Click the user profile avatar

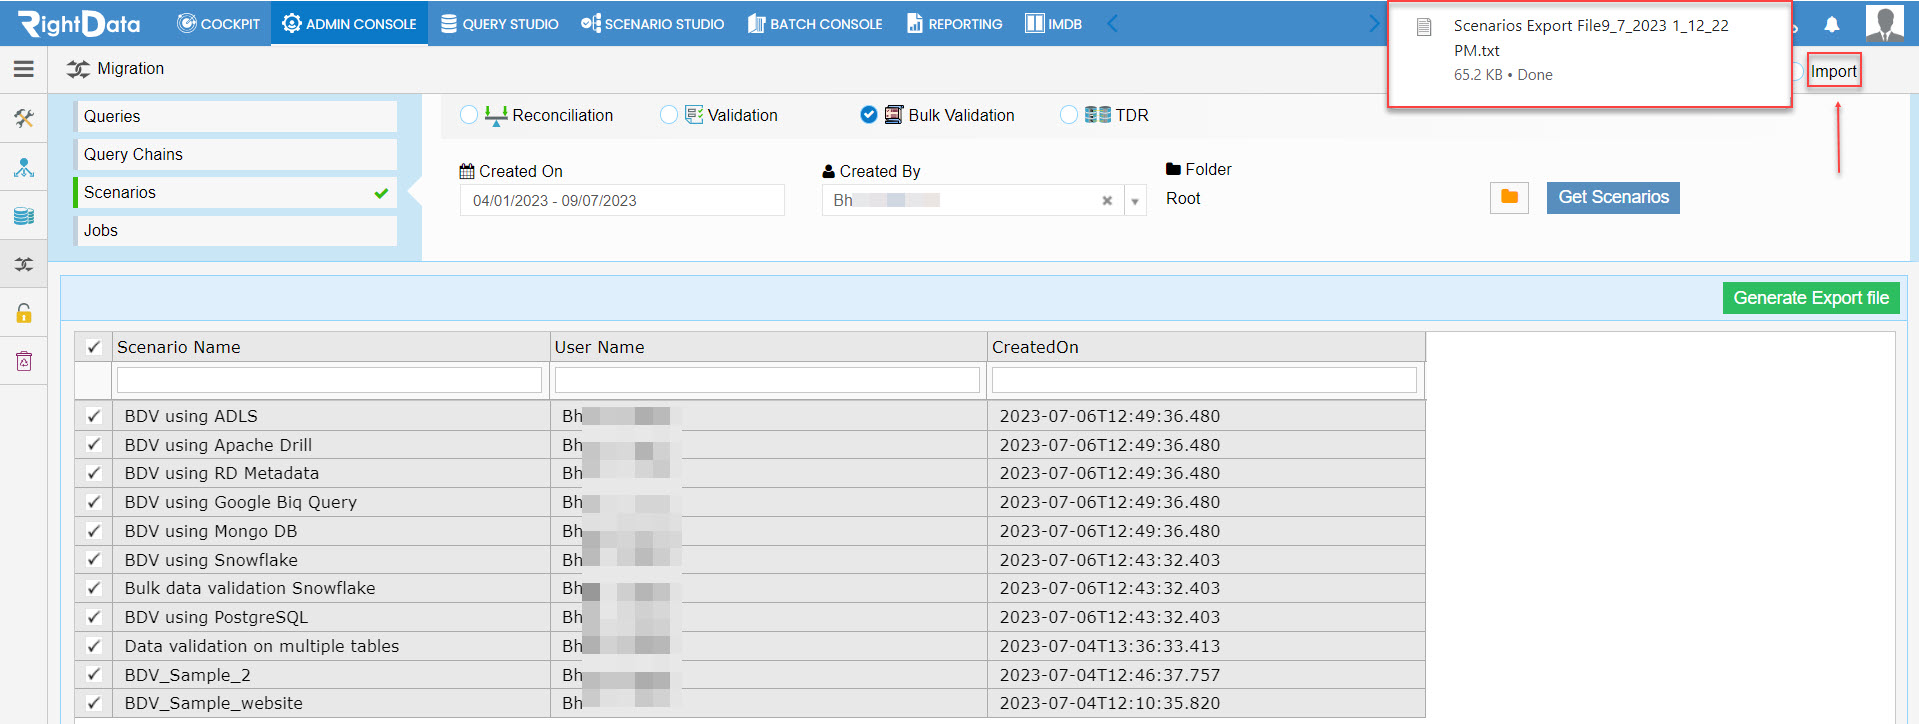pyautogui.click(x=1885, y=23)
